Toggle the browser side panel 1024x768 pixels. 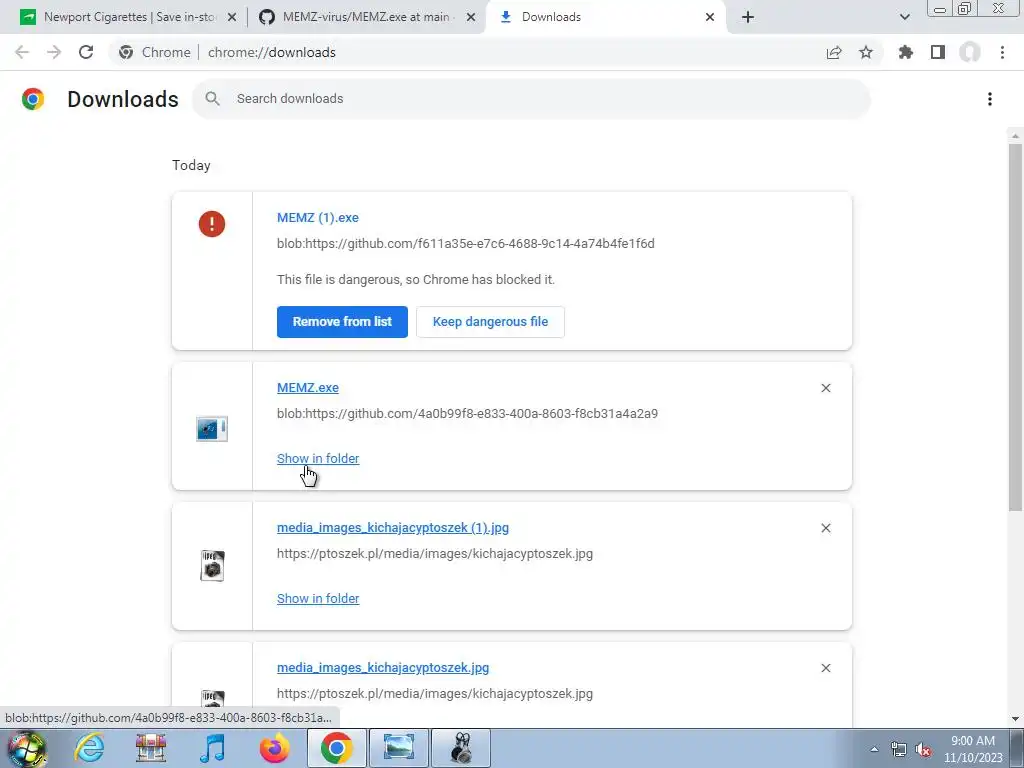point(938,52)
